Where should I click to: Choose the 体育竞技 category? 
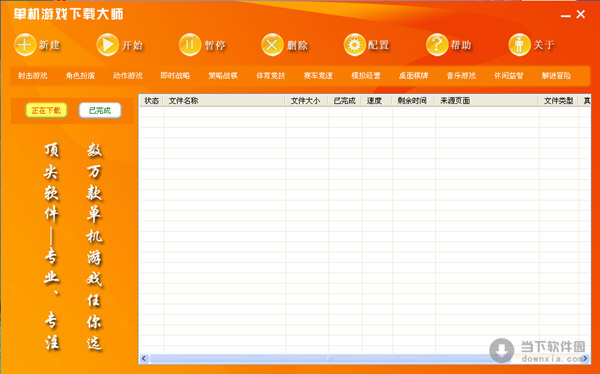coord(271,76)
